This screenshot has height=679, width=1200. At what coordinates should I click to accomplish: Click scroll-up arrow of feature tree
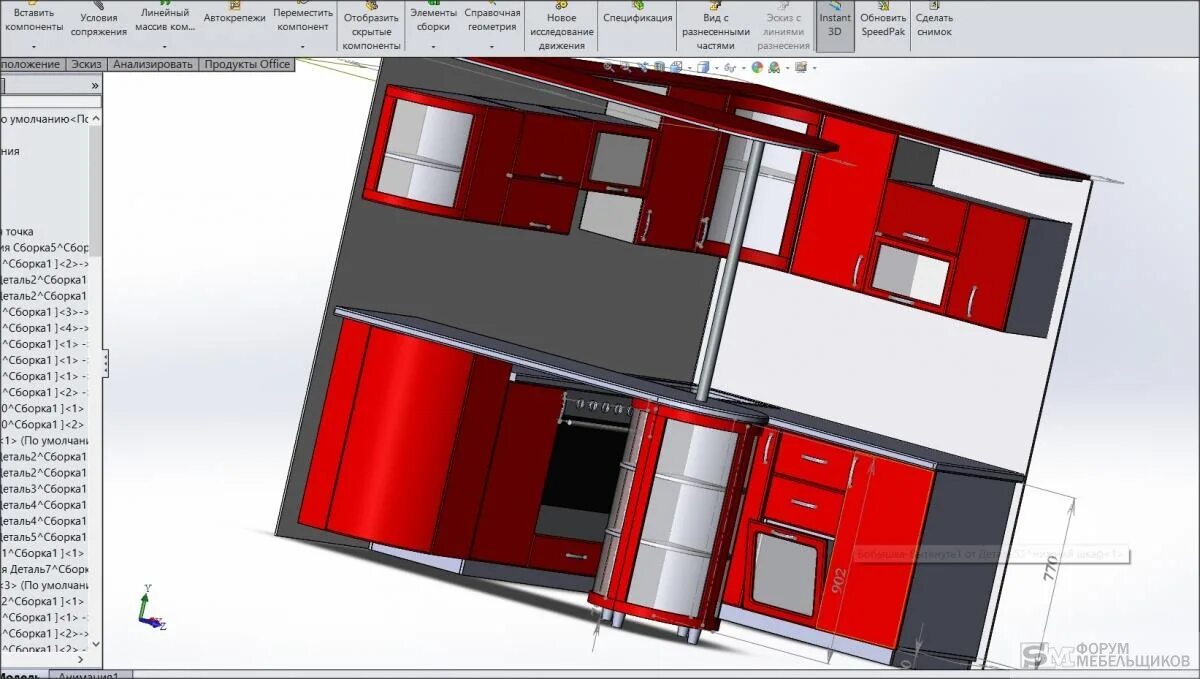coord(96,117)
